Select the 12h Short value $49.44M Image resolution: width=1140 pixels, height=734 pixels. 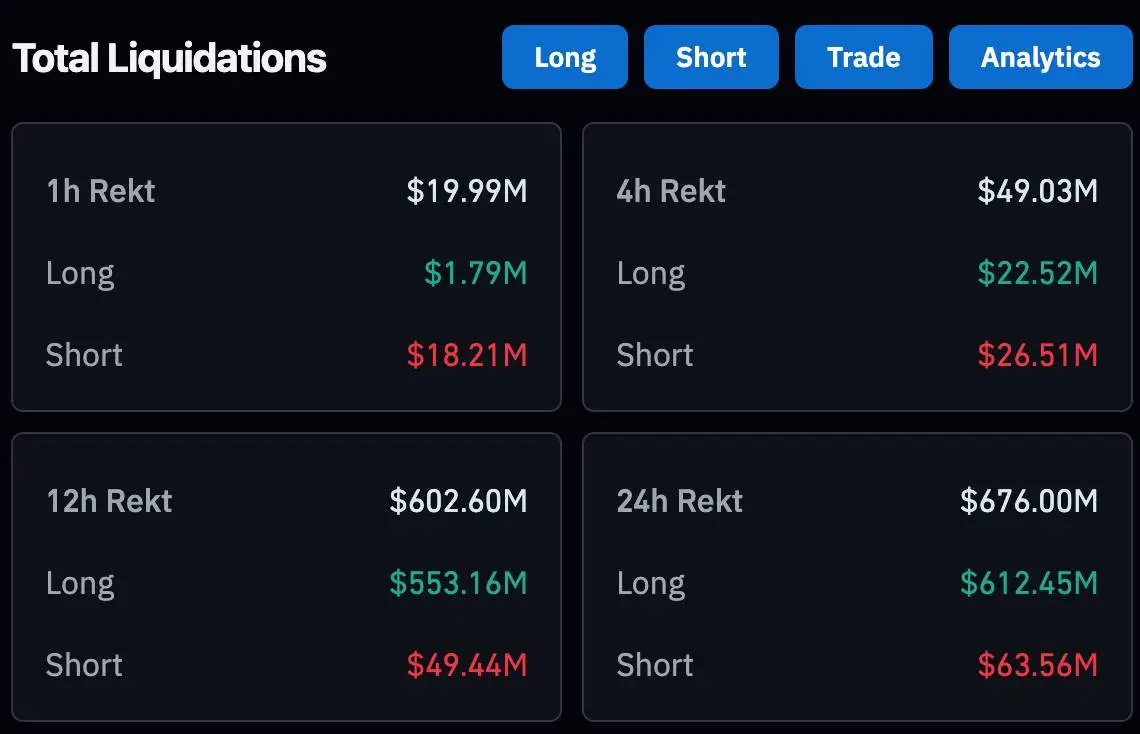click(x=466, y=665)
